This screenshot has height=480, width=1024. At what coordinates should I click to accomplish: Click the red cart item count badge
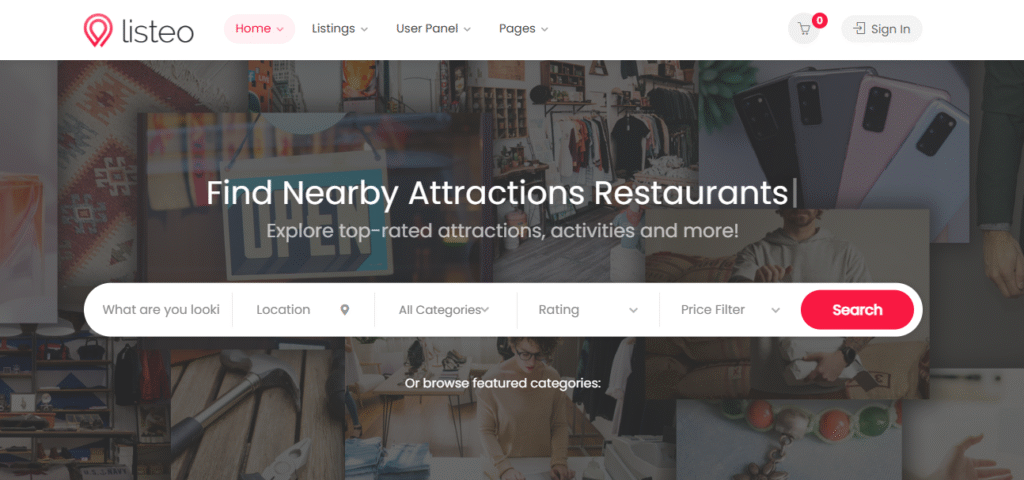(820, 20)
